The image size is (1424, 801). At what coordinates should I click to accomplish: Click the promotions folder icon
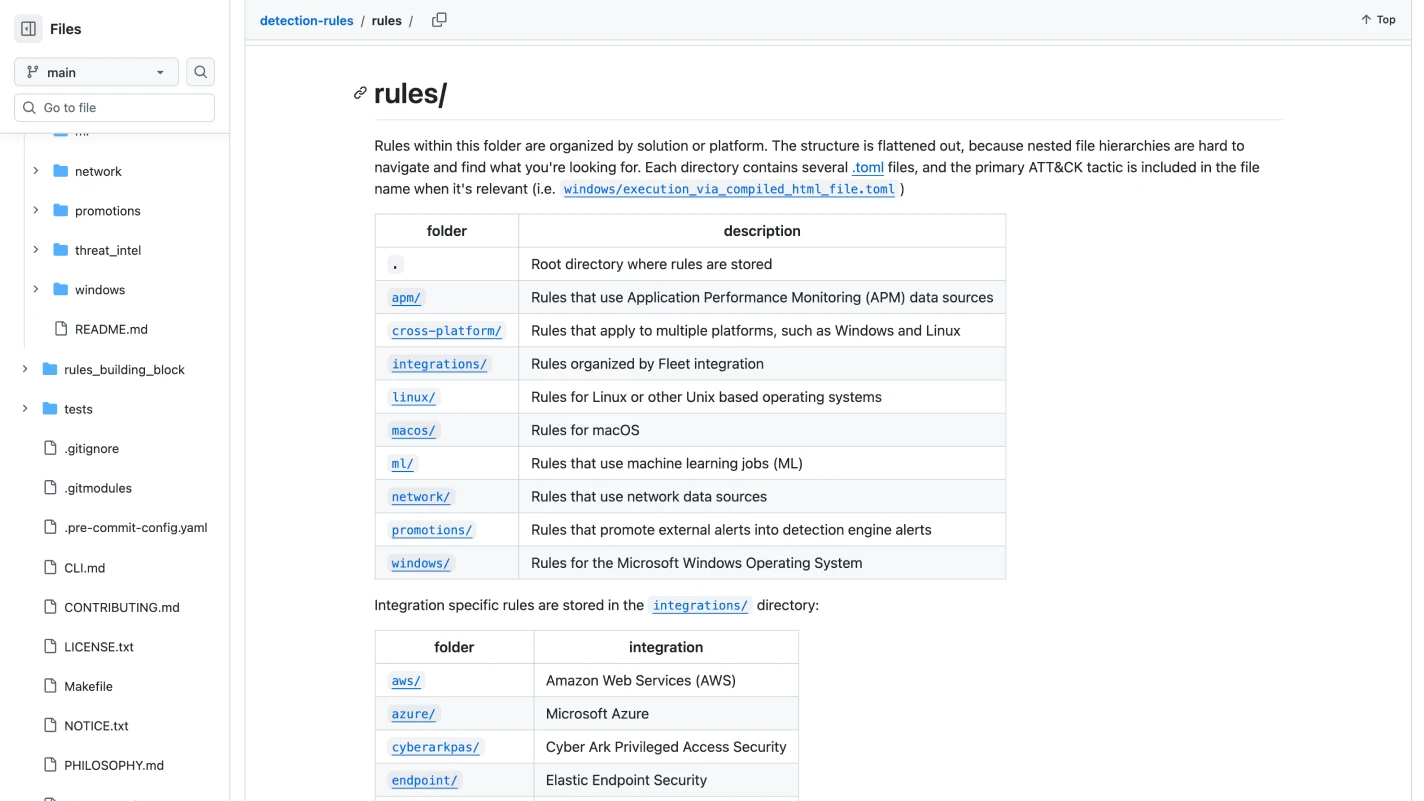(61, 211)
